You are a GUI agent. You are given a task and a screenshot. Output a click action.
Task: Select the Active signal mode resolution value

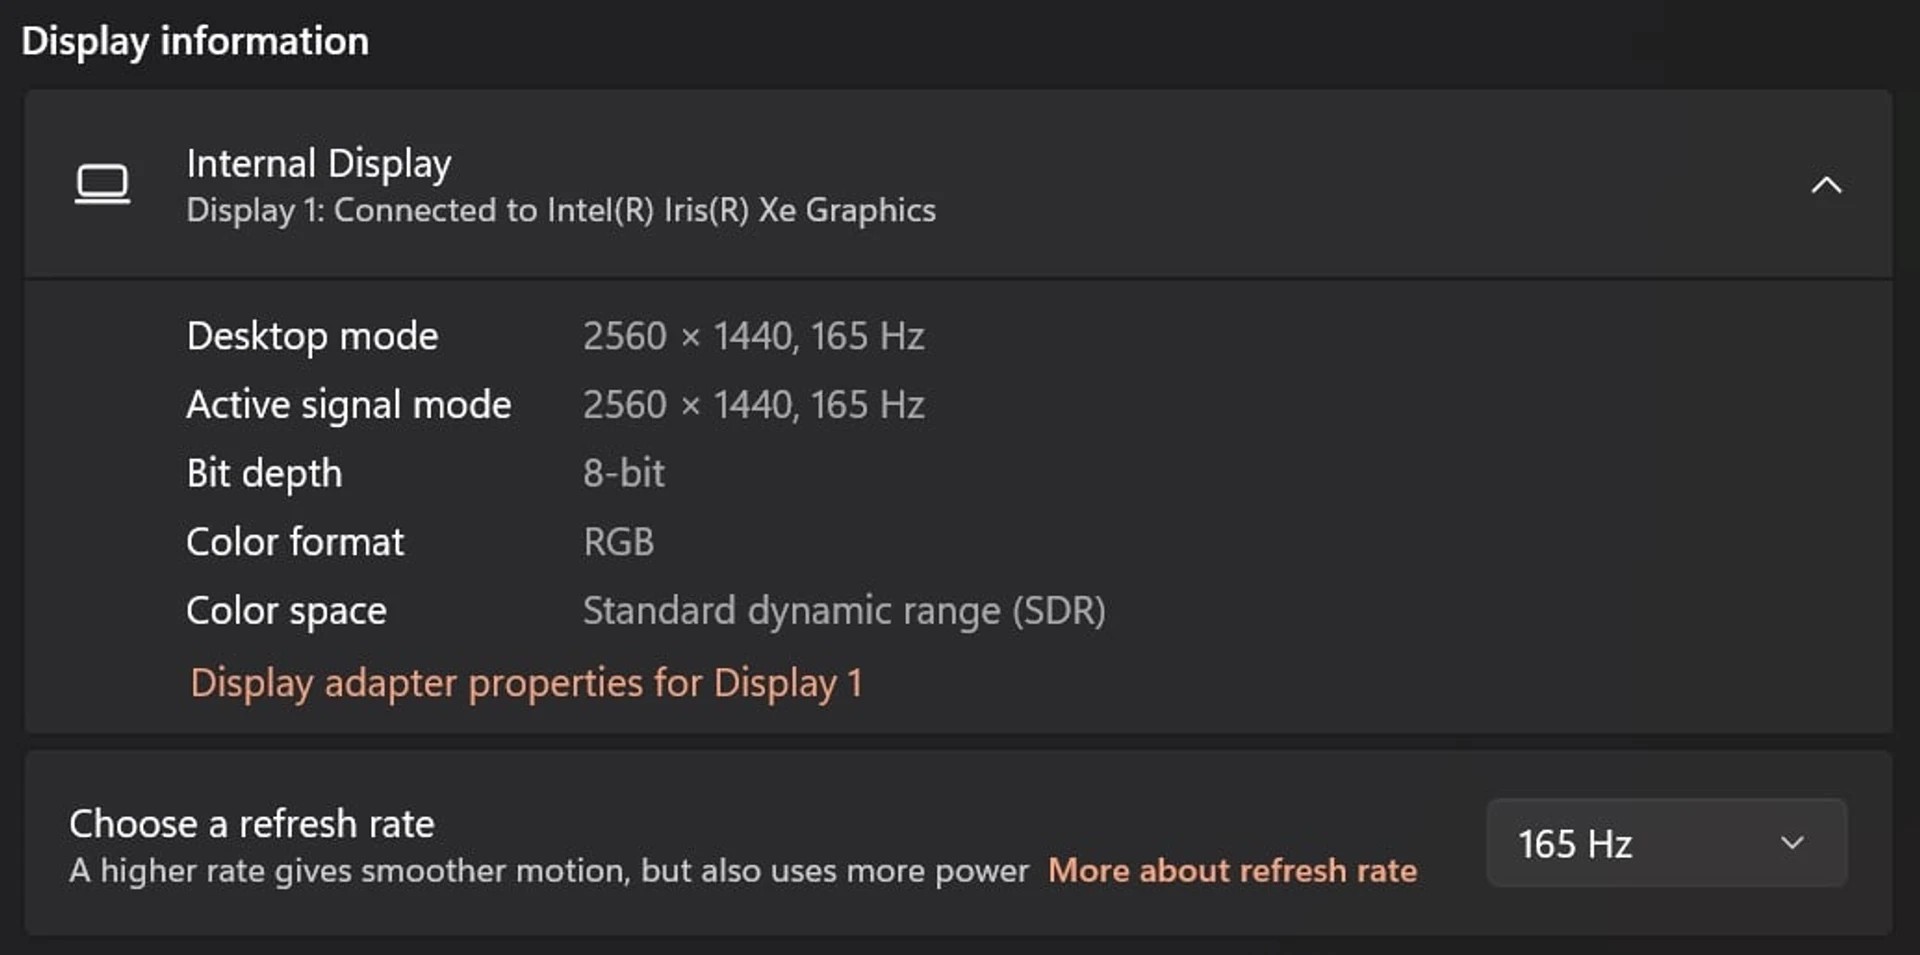[x=753, y=405]
